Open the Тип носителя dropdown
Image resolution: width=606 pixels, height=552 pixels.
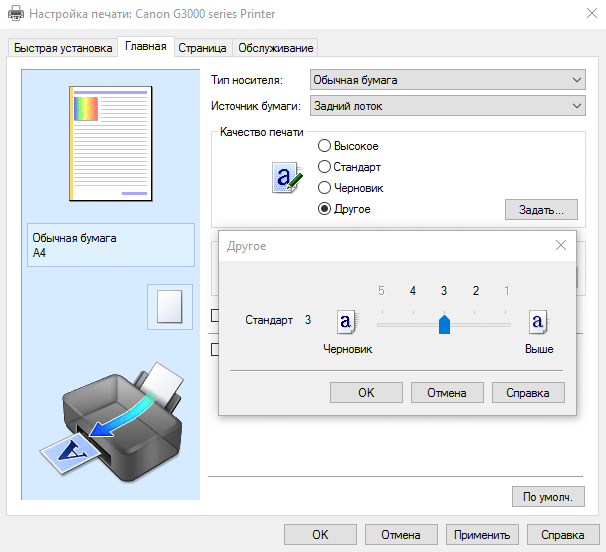pyautogui.click(x=448, y=80)
